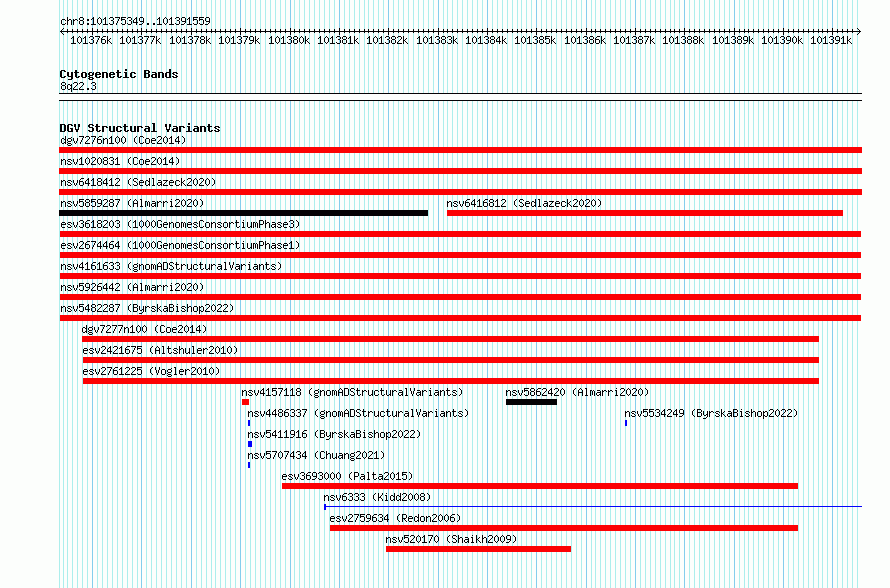Select nsv5862420 (Almarri2020) label text
890x588 pixels.
(x=577, y=392)
